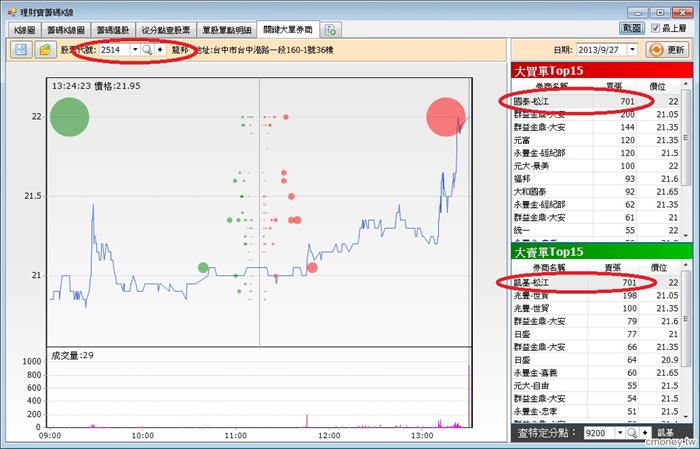Click the 更新 refresh button
This screenshot has width=700, height=449.
pyautogui.click(x=667, y=50)
